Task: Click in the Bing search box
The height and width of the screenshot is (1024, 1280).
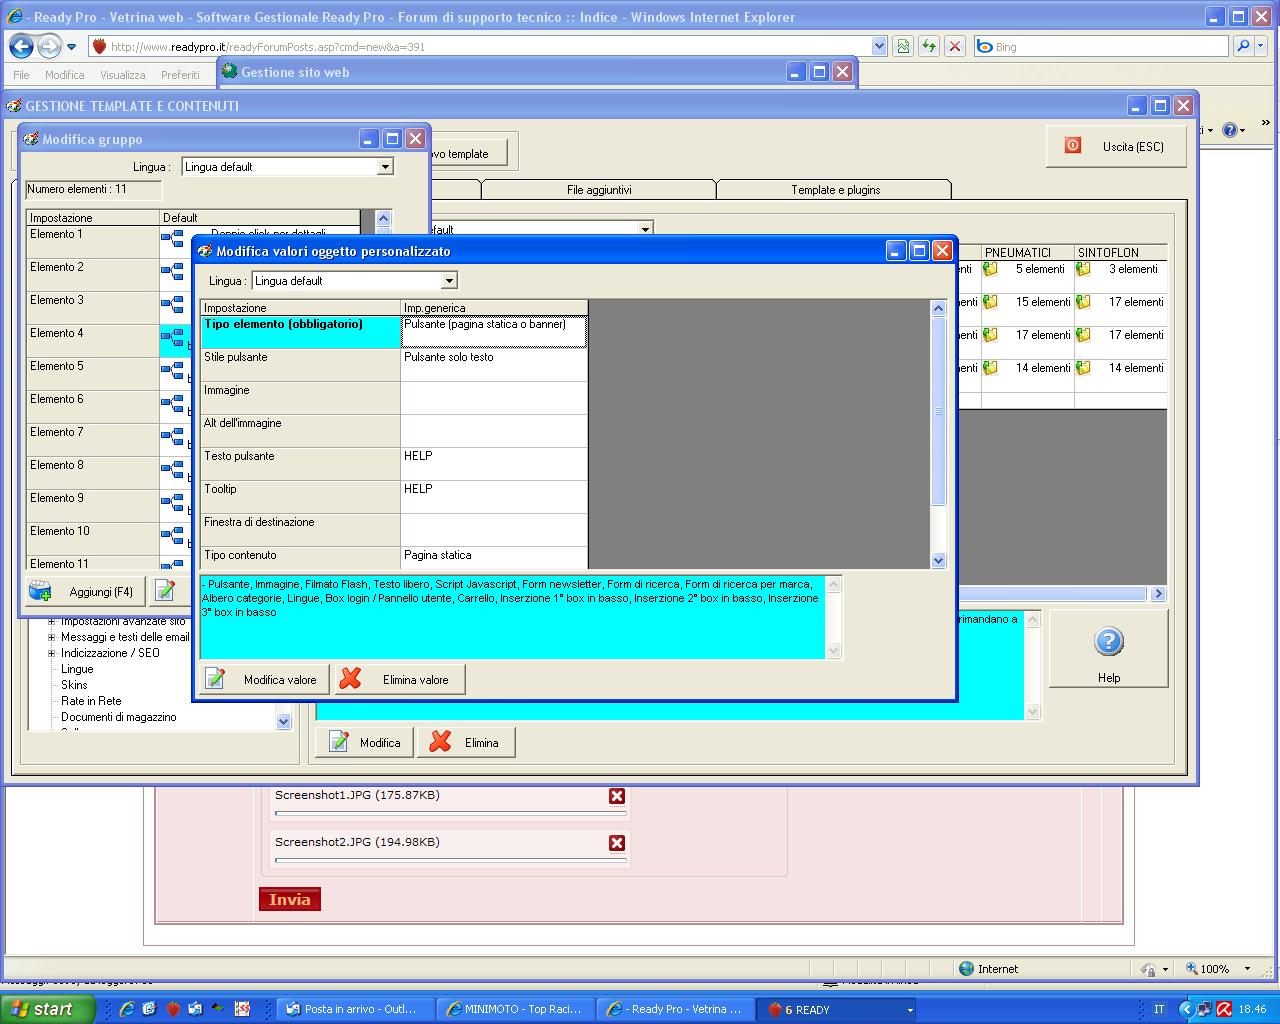Action: point(1100,46)
